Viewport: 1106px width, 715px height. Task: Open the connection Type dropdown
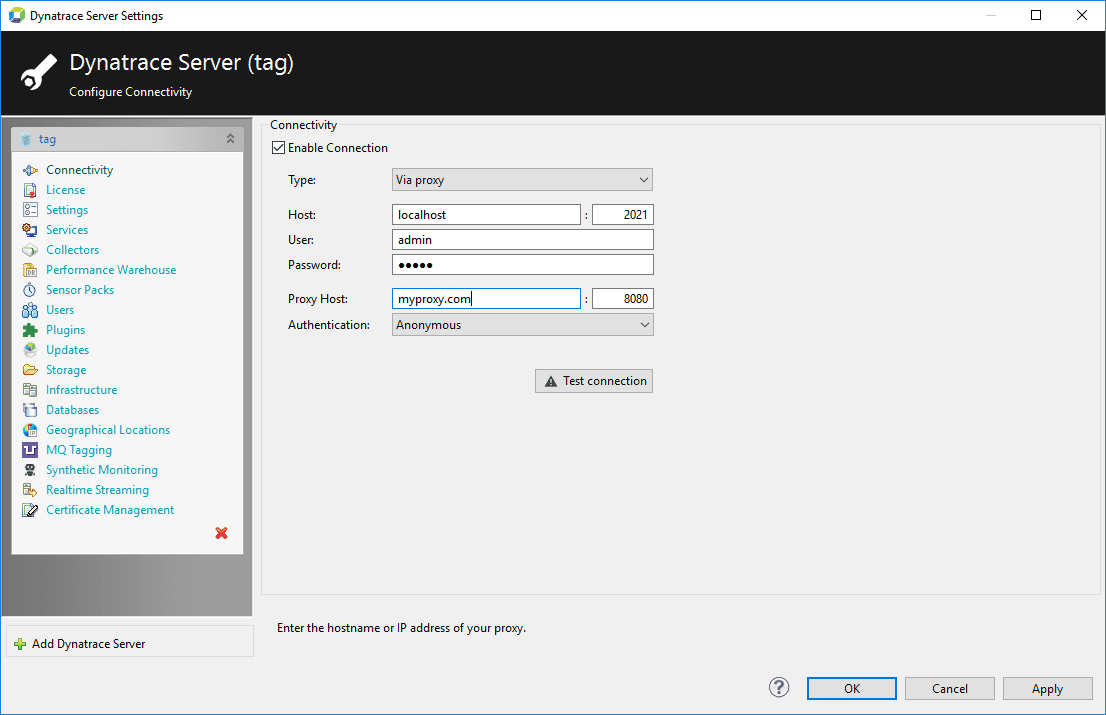click(522, 180)
